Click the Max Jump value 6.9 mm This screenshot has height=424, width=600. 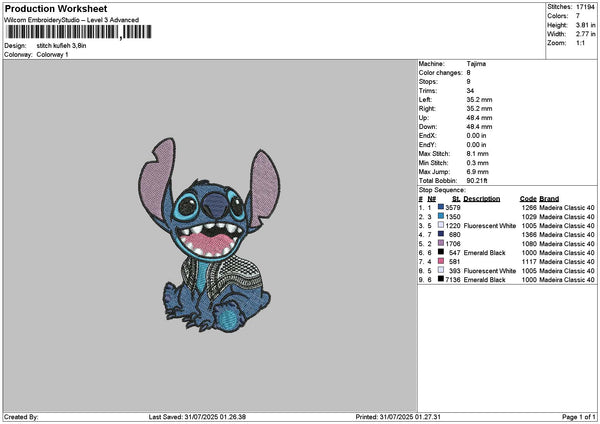pos(478,172)
